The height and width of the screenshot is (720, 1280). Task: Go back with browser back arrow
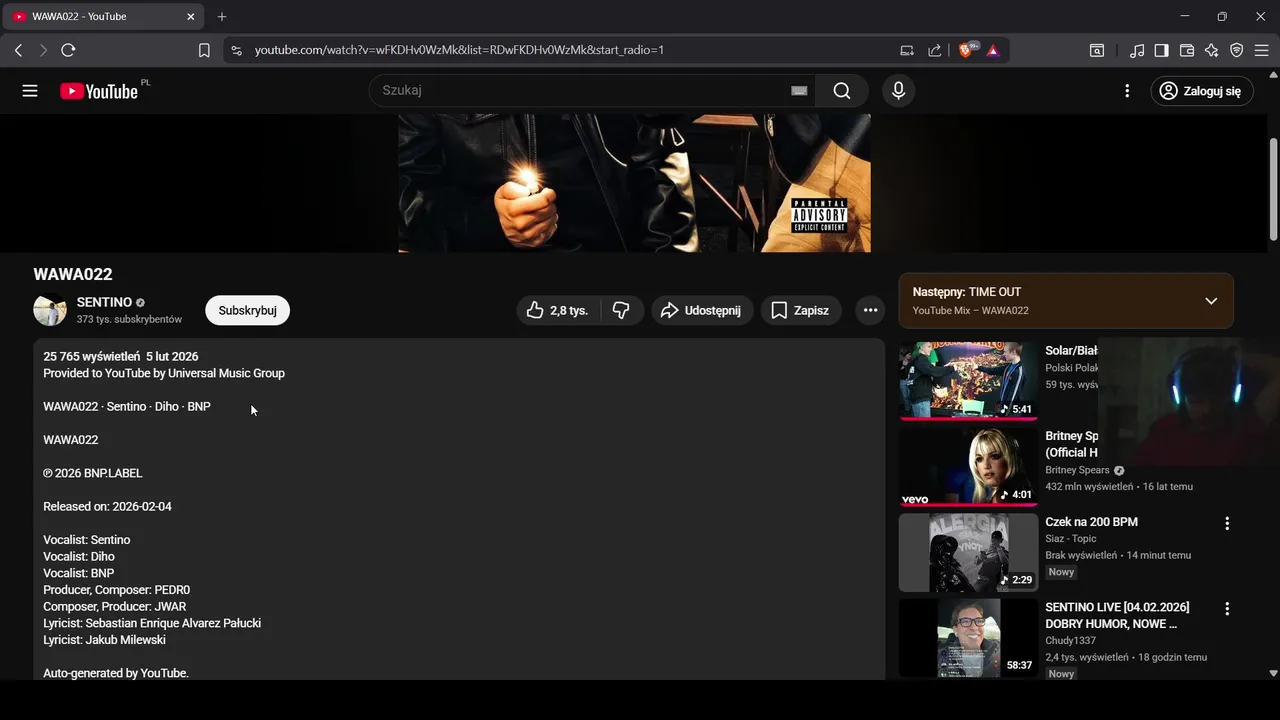coord(18,50)
